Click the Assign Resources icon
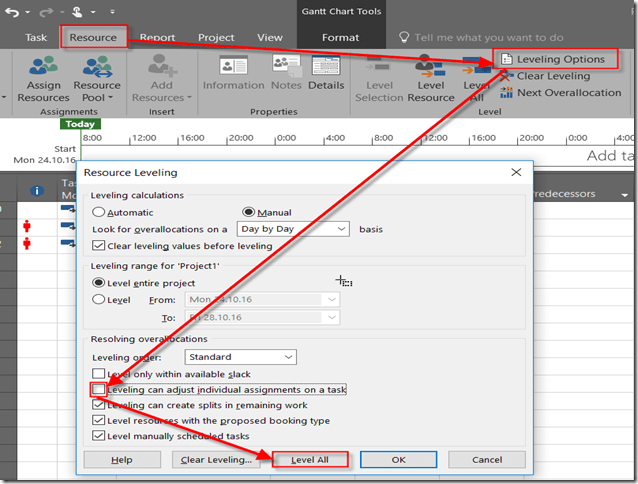 point(42,68)
